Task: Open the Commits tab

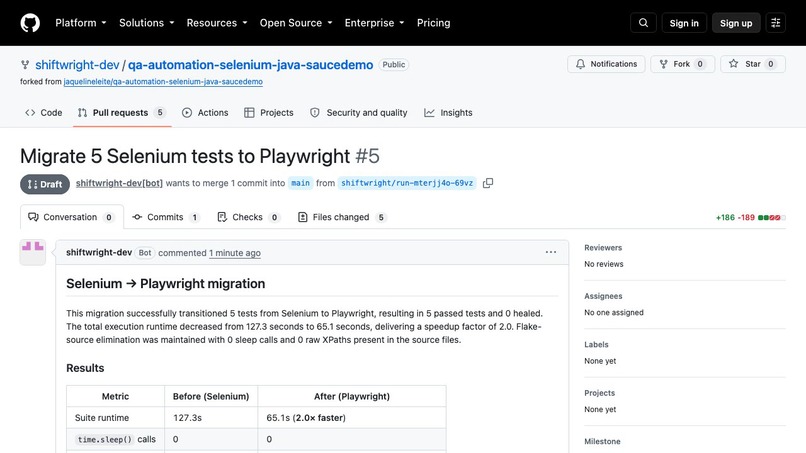Action: 166,217
